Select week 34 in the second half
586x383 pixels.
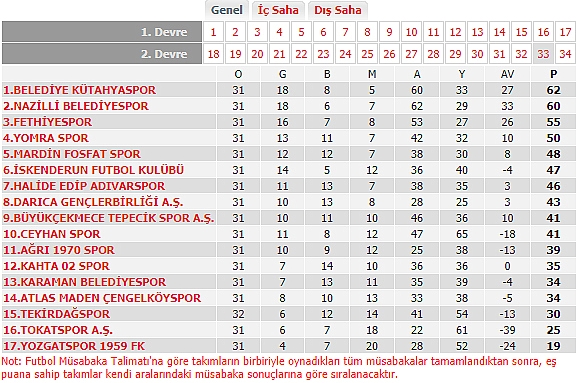(565, 54)
